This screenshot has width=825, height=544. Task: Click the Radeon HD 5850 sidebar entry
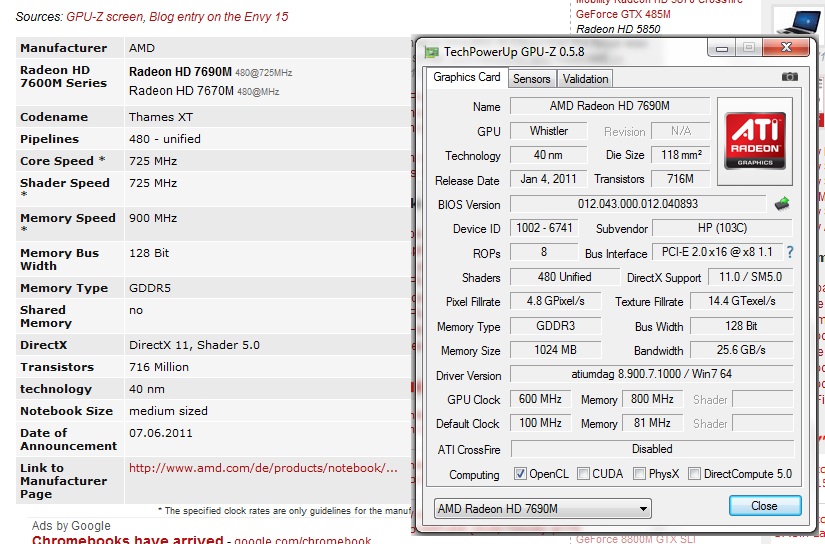[x=618, y=29]
